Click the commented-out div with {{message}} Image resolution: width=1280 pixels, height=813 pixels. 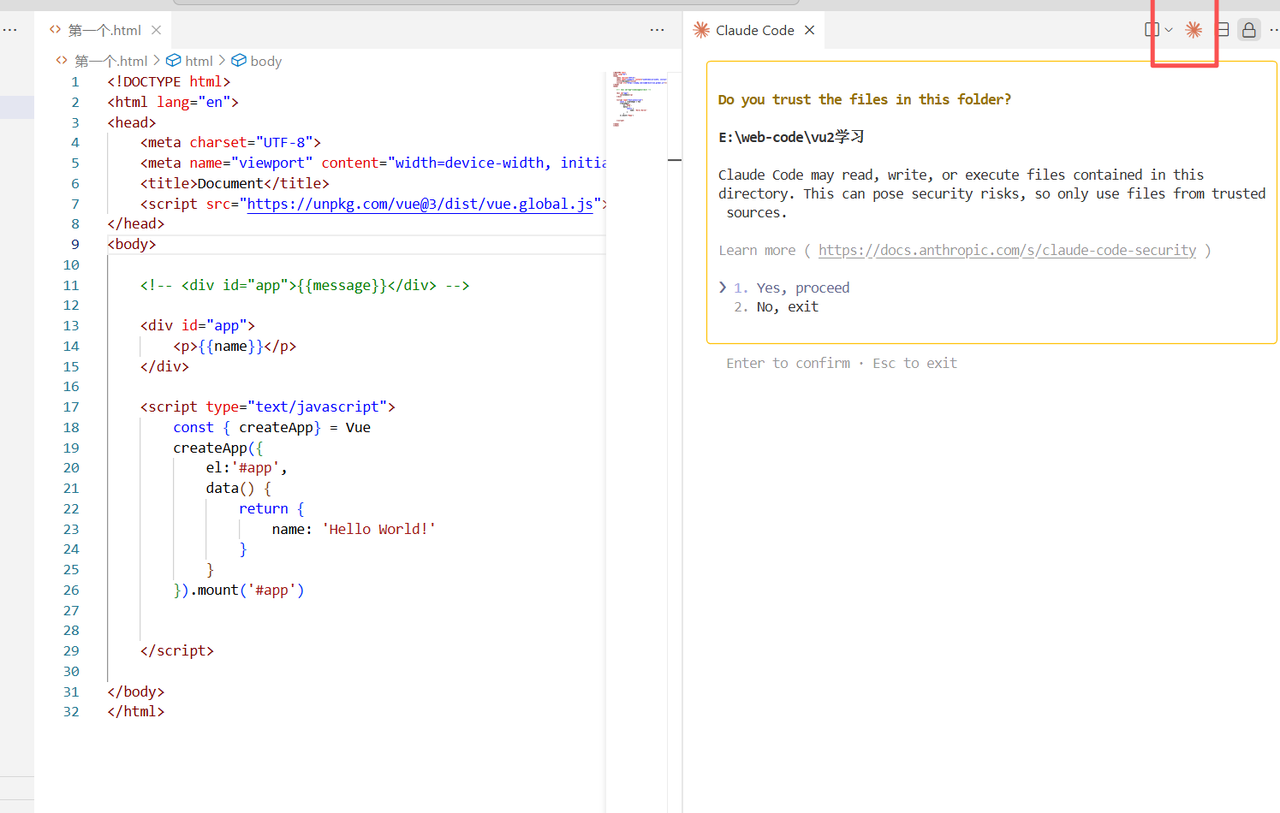coord(305,285)
